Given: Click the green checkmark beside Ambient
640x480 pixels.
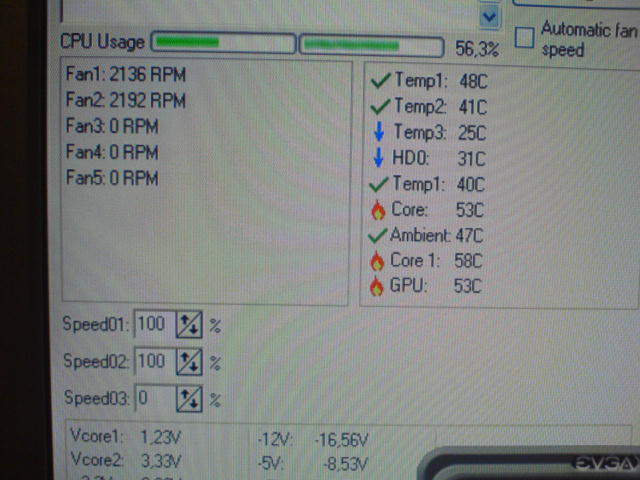Looking at the screenshot, I should click(377, 236).
